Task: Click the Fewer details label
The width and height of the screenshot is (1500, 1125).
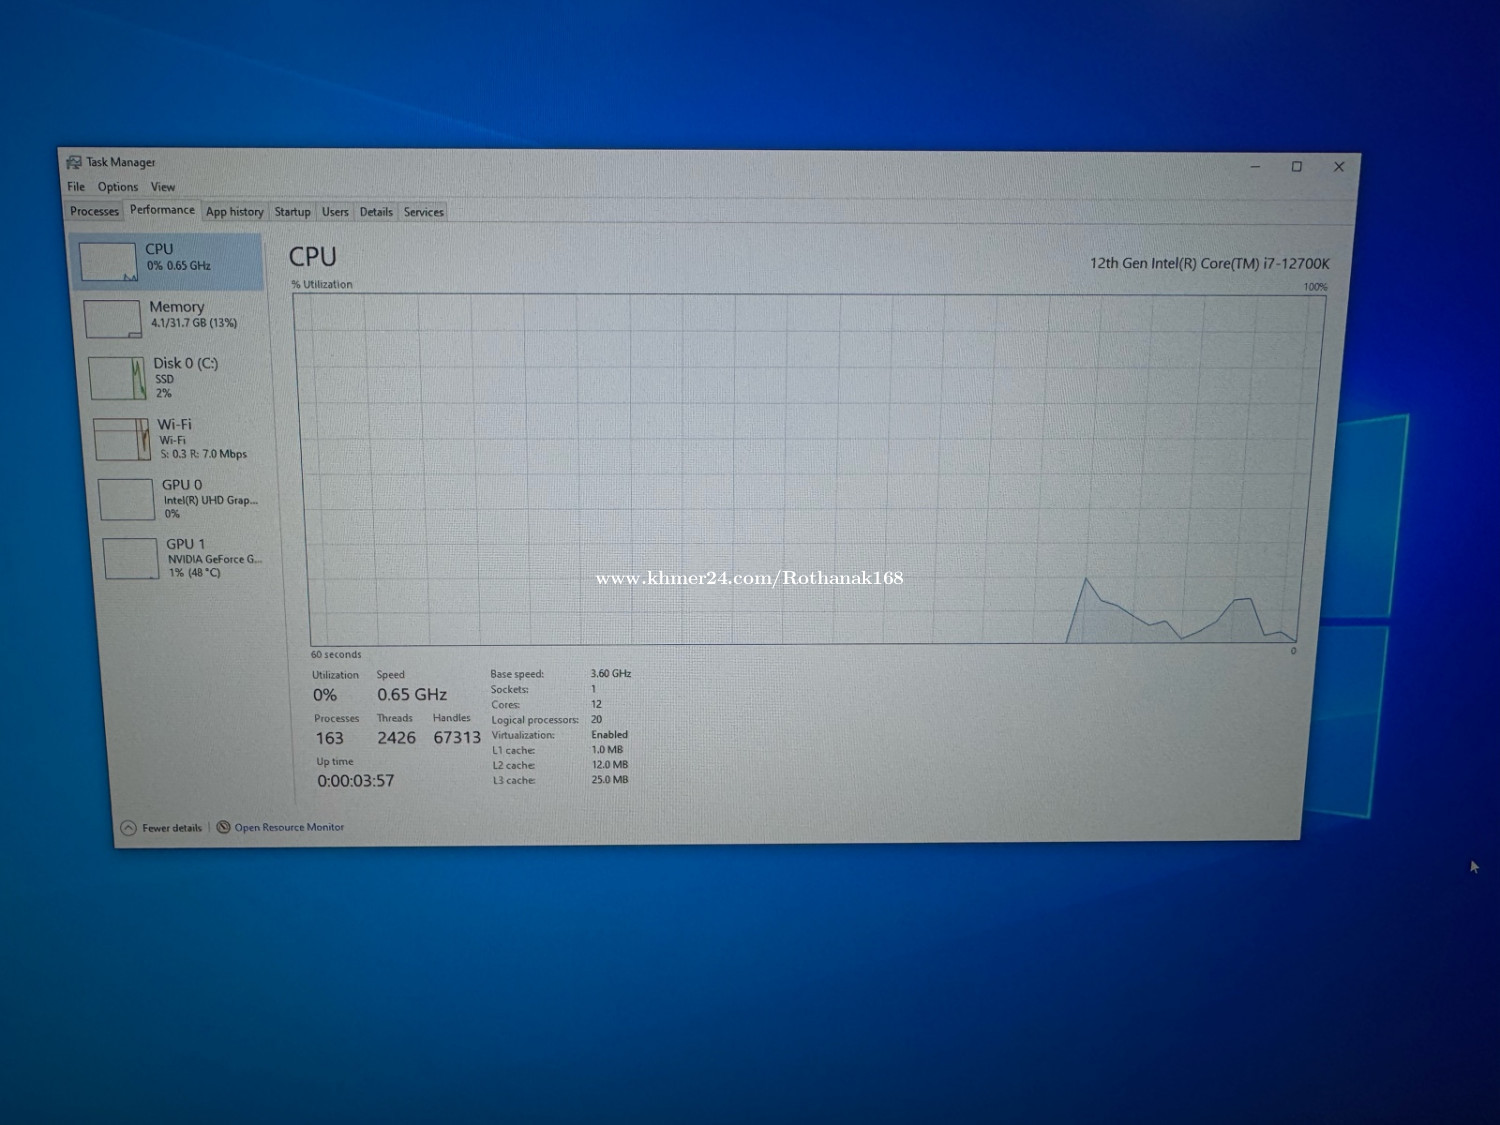Action: click(x=172, y=828)
